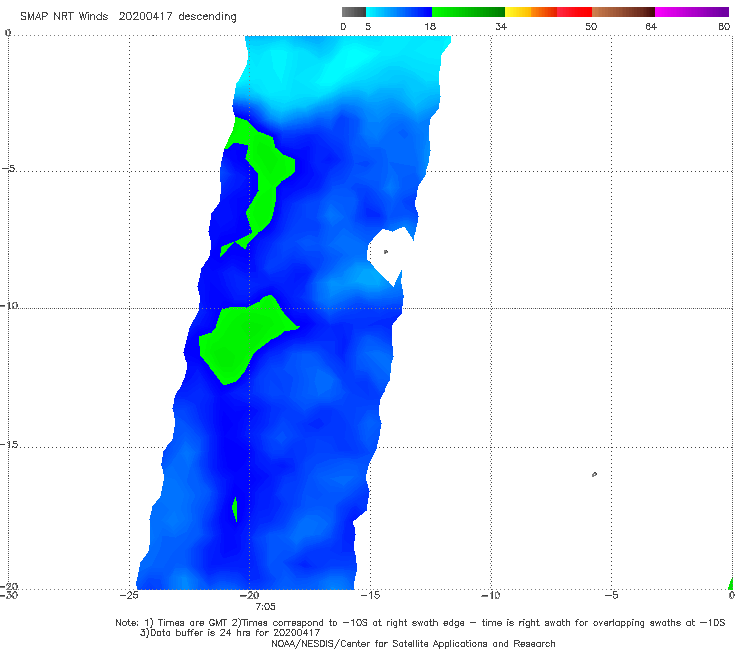Click the magenta-purple segment of the color bar
Screen dimensions: 740x650
point(692,12)
